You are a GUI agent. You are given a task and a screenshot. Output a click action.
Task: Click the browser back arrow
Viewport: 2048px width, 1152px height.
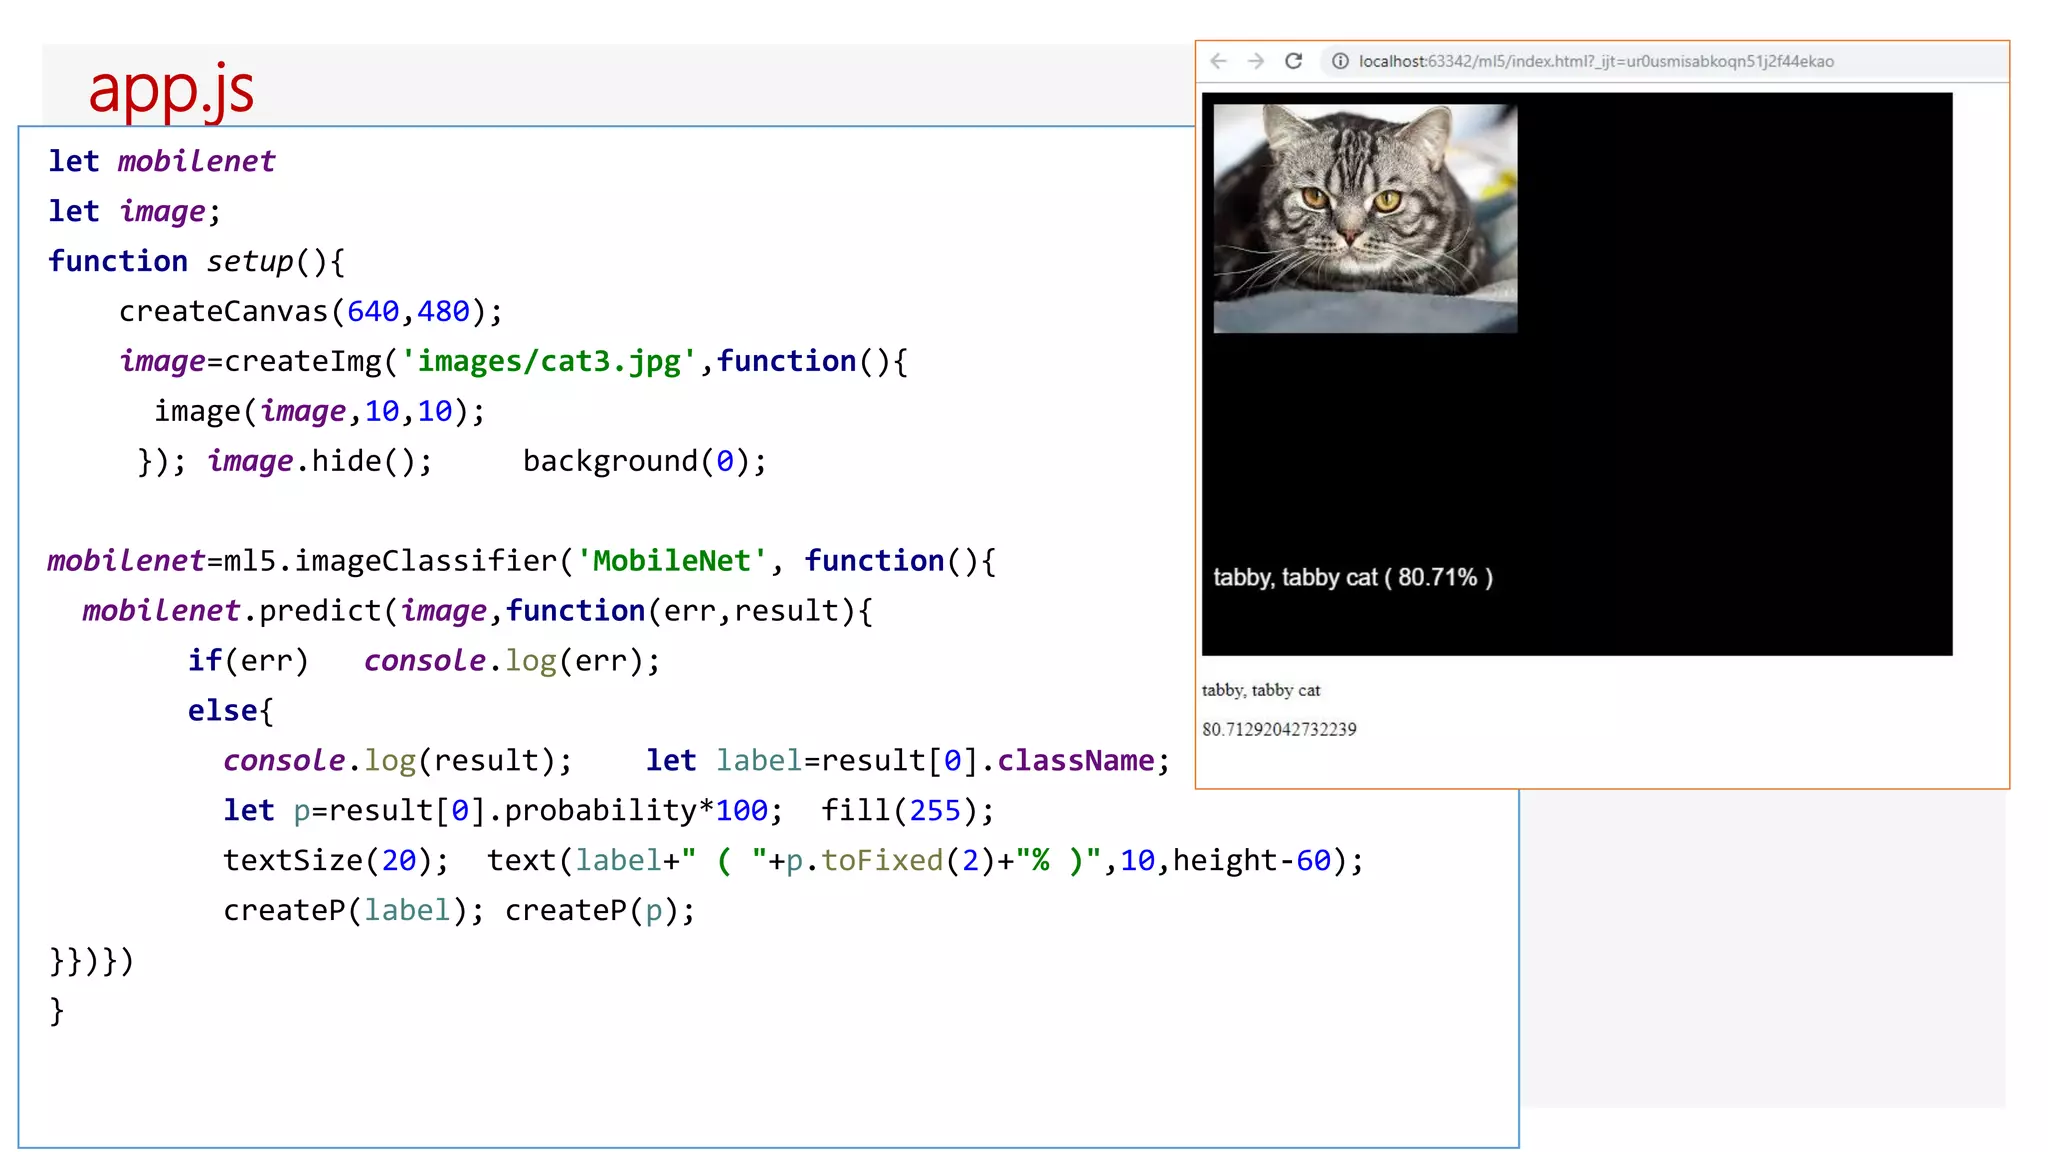click(x=1218, y=61)
